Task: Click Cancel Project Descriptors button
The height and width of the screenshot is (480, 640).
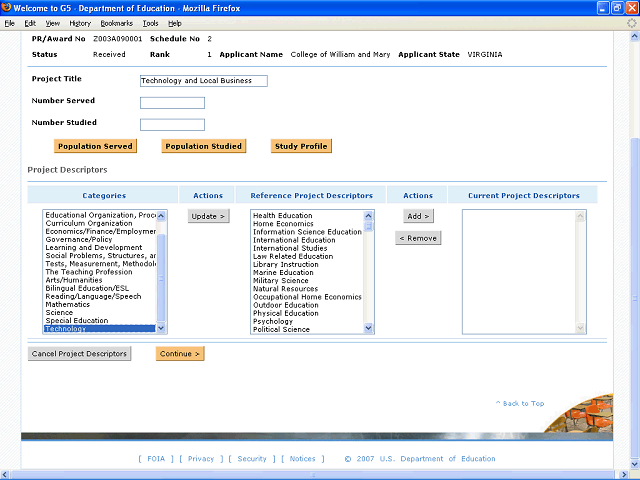Action: tap(79, 354)
